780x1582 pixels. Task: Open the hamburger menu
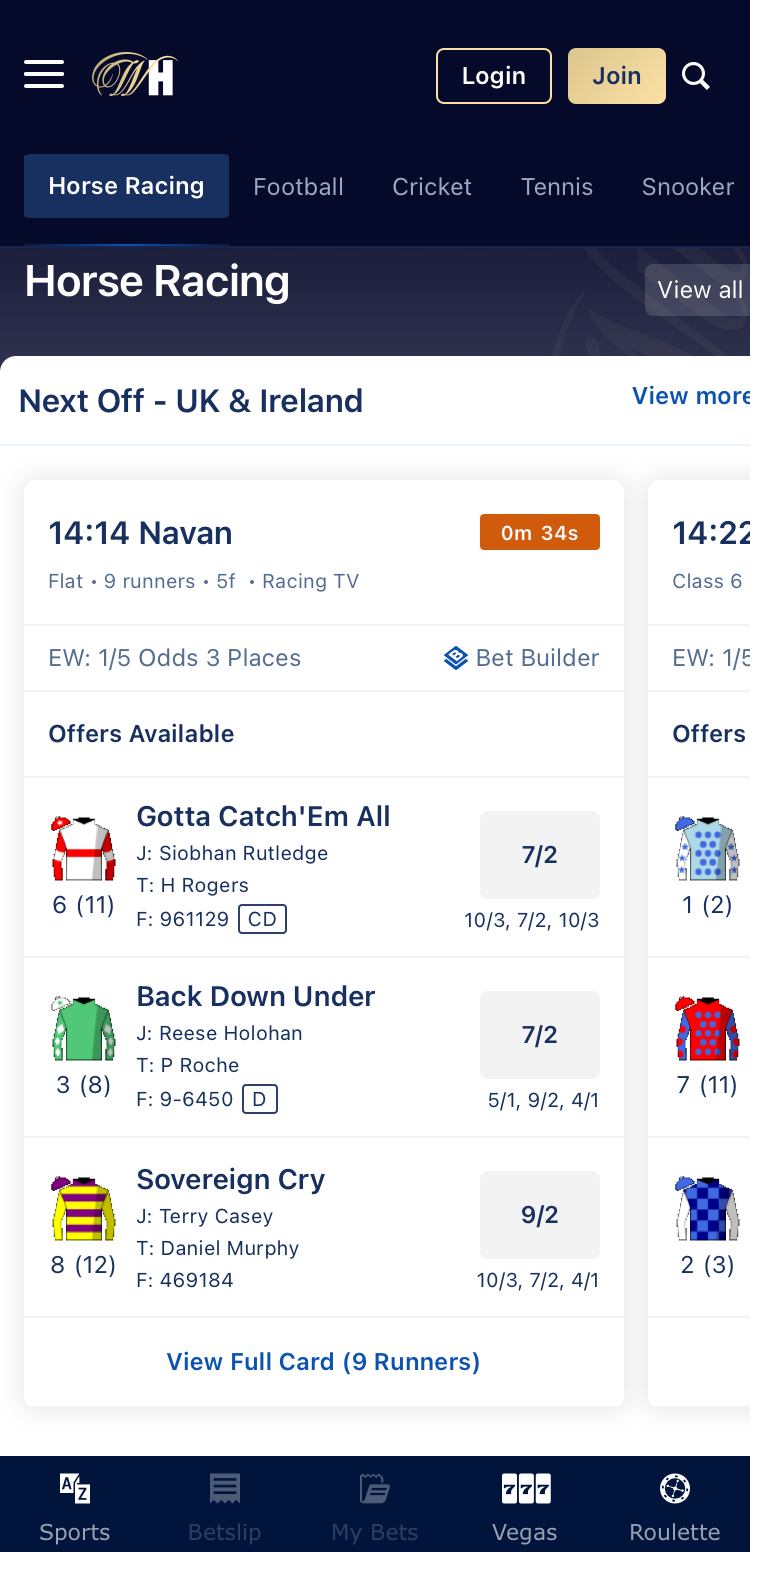(x=44, y=75)
